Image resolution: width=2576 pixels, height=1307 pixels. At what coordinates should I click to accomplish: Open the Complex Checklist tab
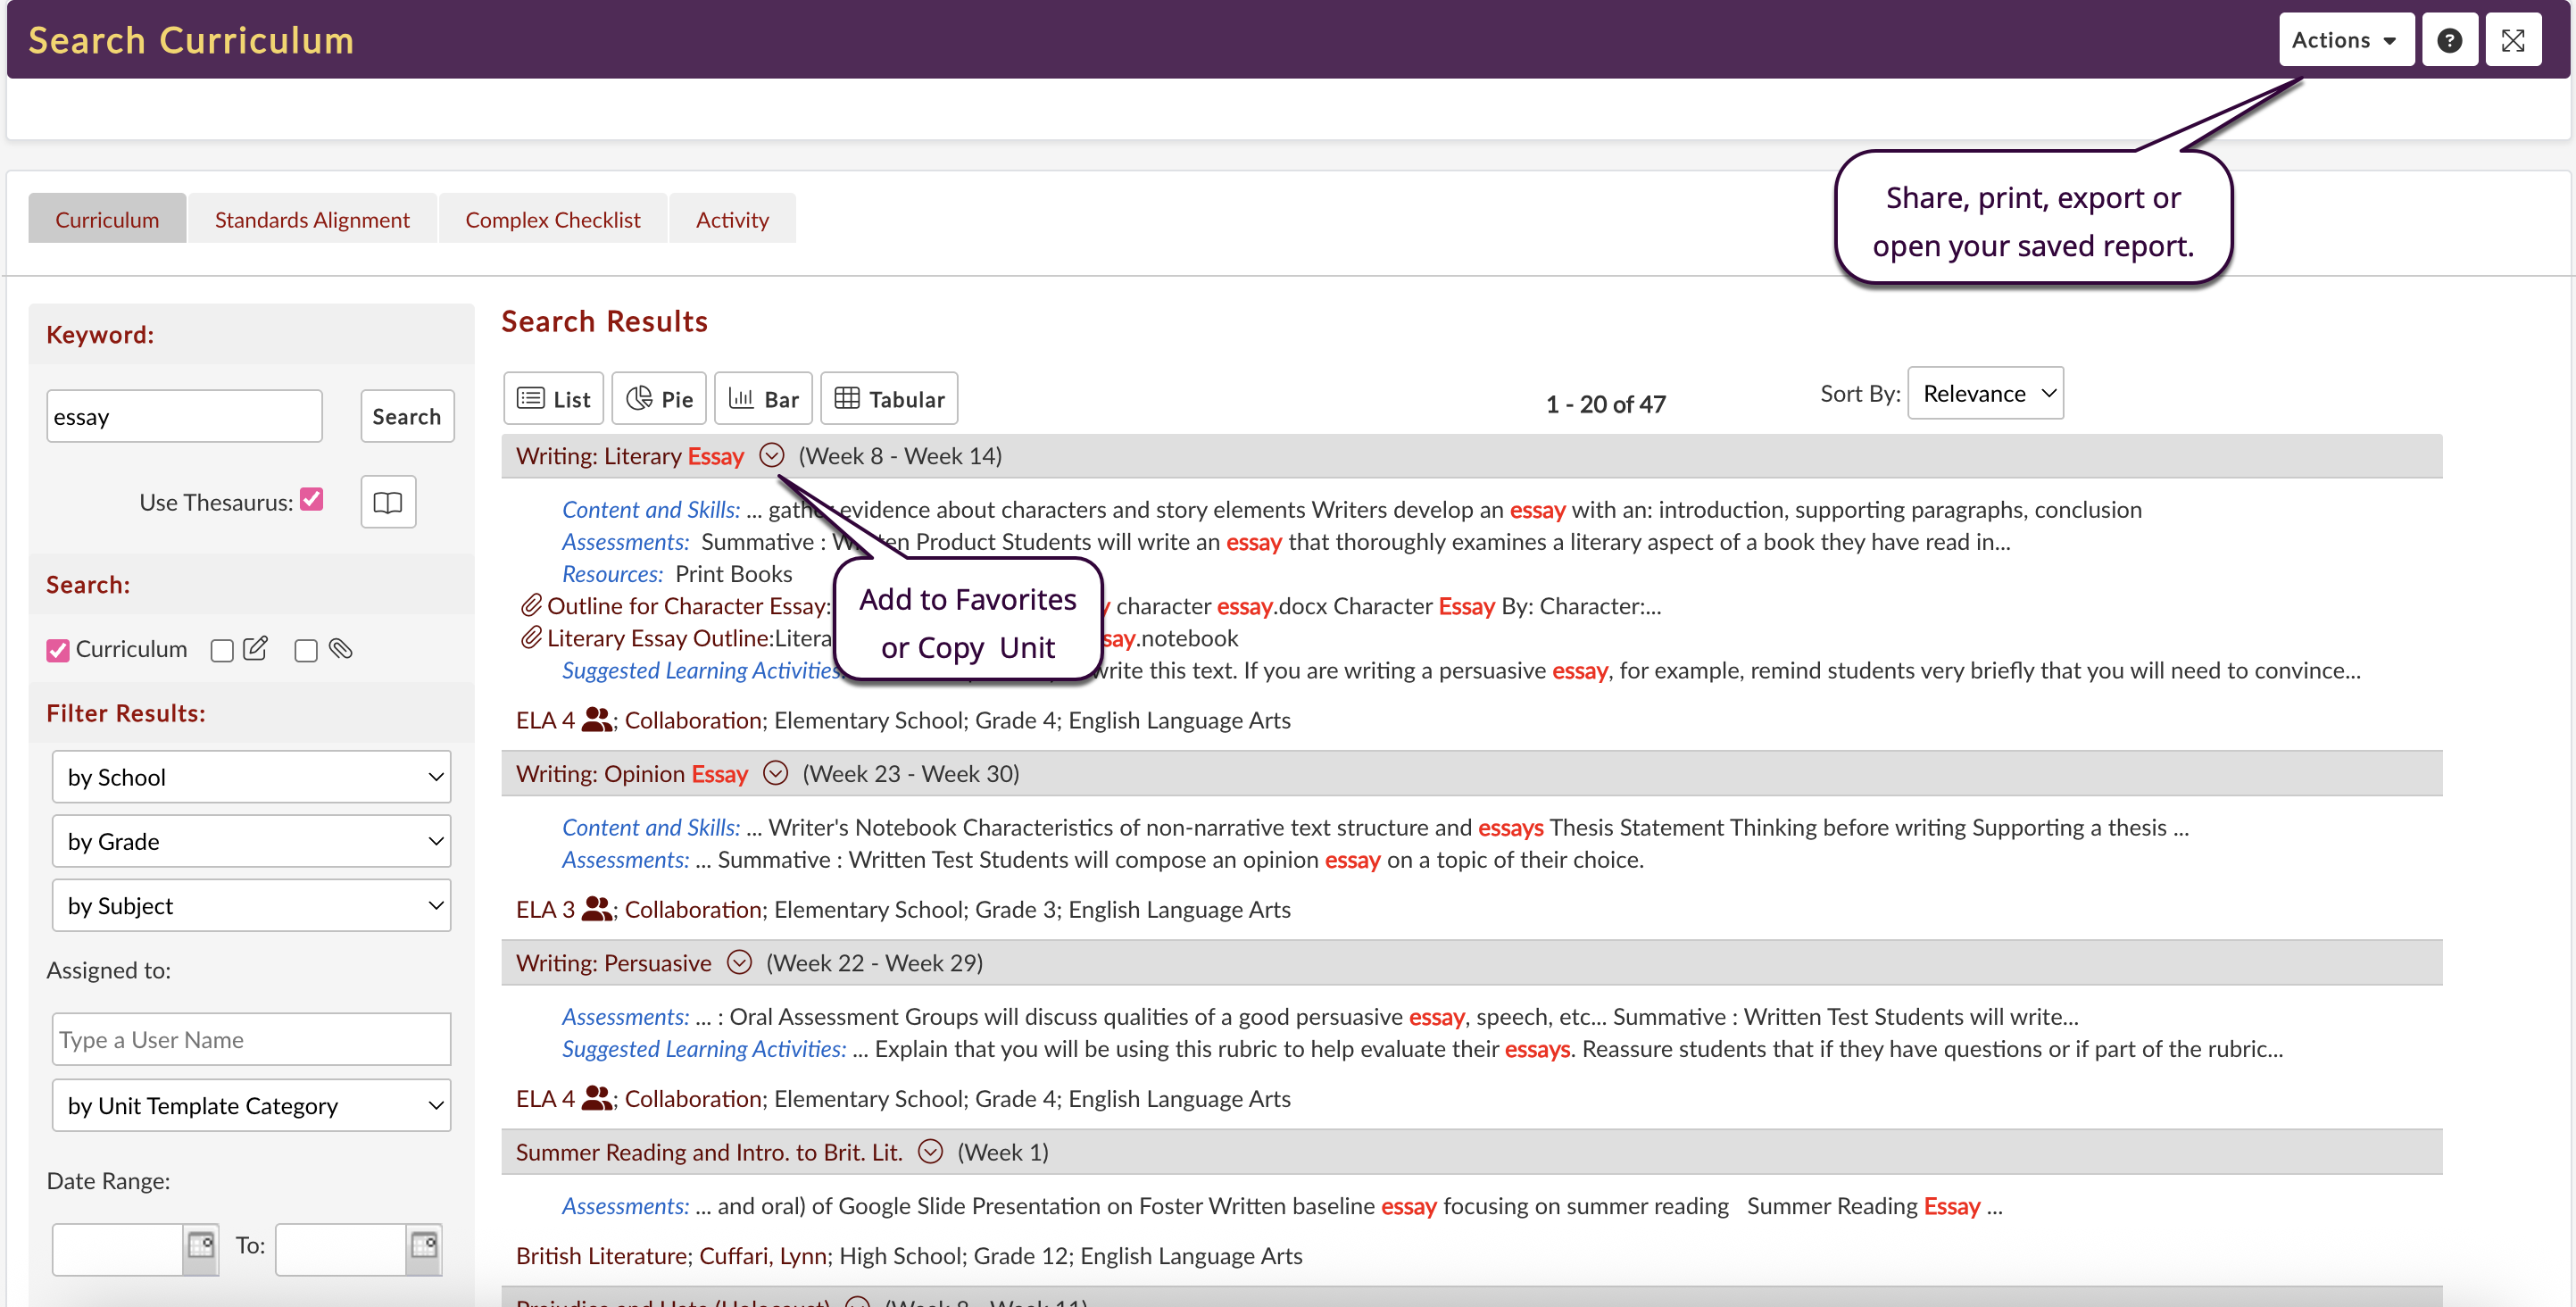552,219
